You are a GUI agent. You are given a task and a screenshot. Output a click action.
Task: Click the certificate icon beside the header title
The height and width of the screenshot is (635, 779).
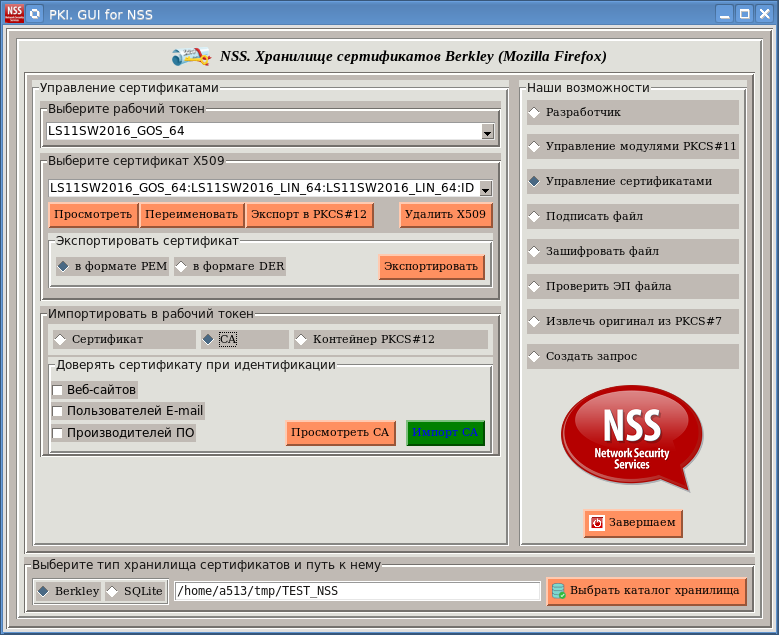point(190,56)
